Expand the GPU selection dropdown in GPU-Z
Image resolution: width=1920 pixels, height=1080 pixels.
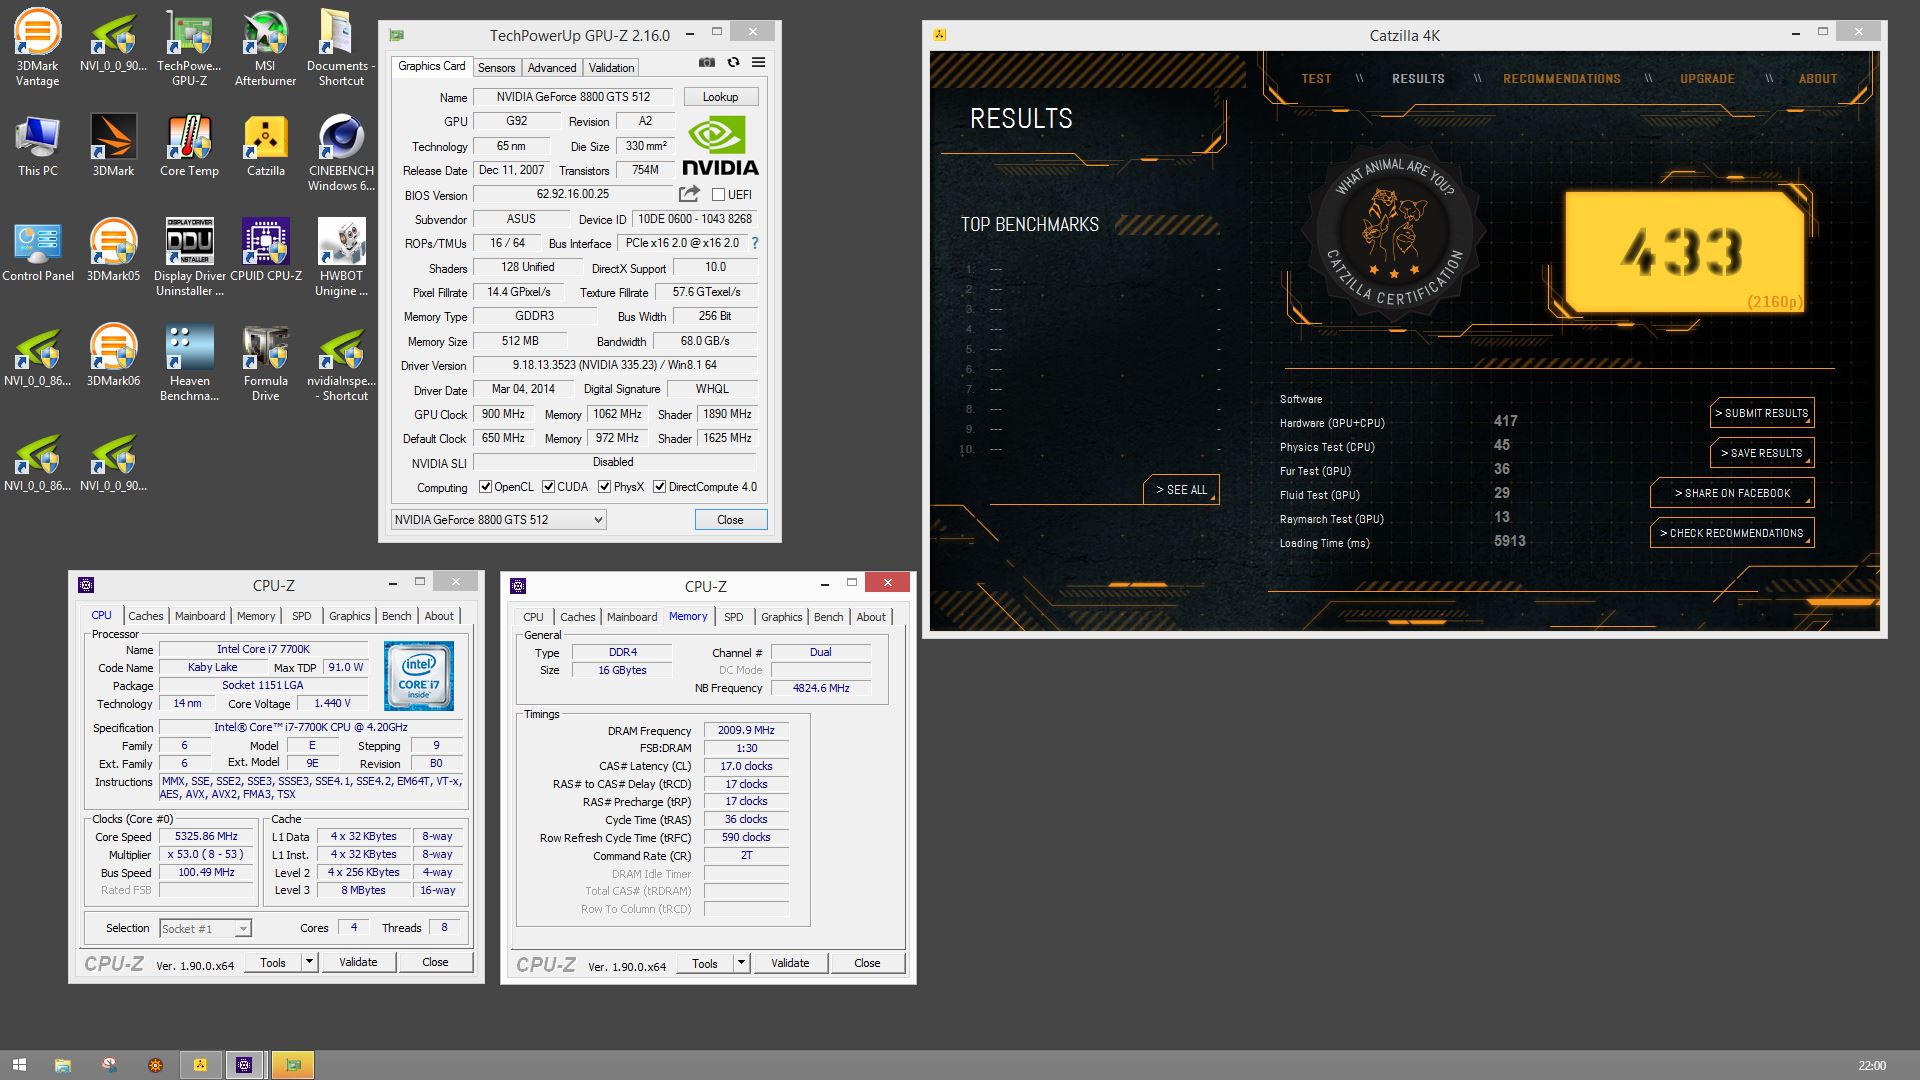click(498, 520)
